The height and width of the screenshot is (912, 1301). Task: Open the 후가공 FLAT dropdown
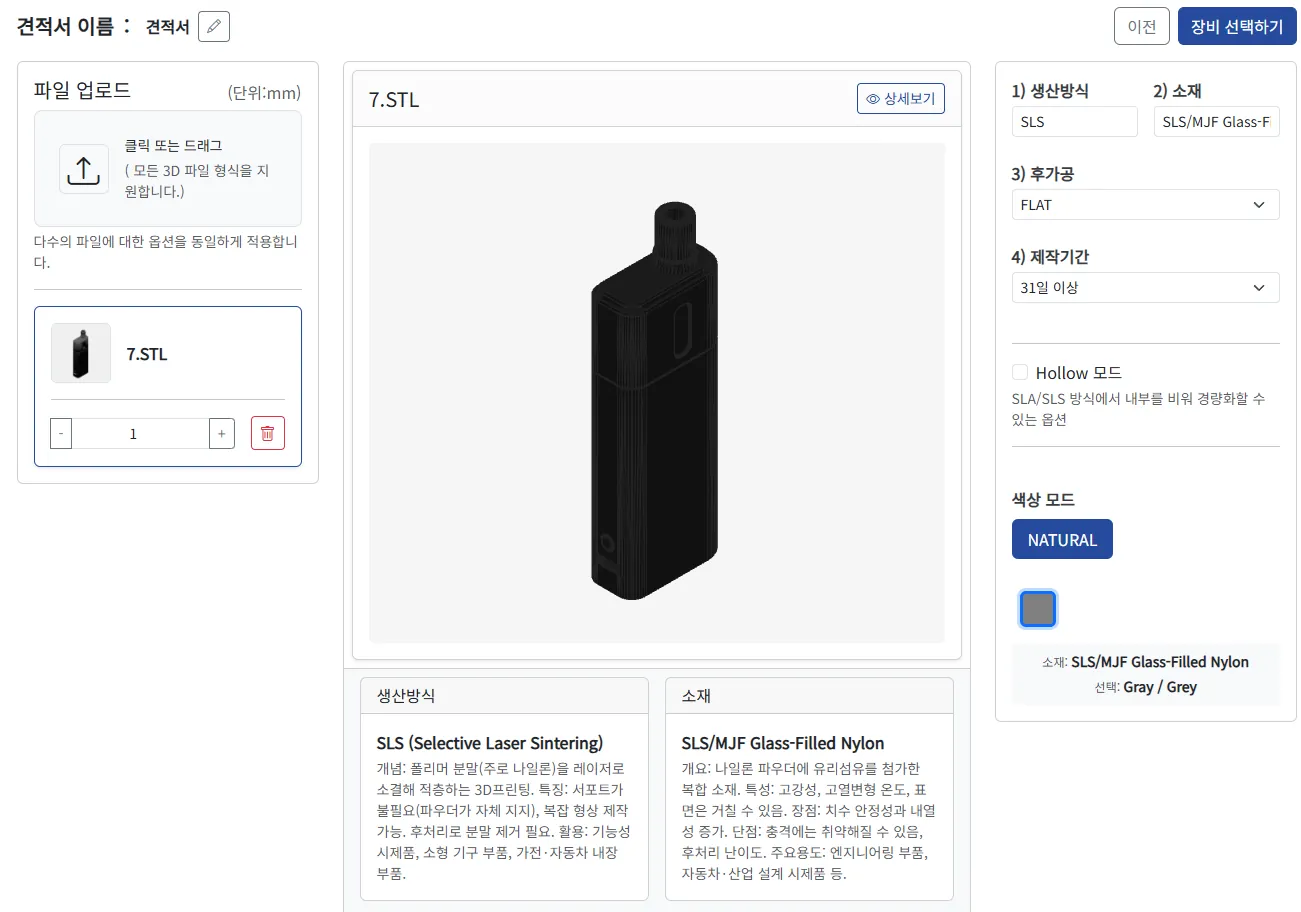[x=1145, y=205]
